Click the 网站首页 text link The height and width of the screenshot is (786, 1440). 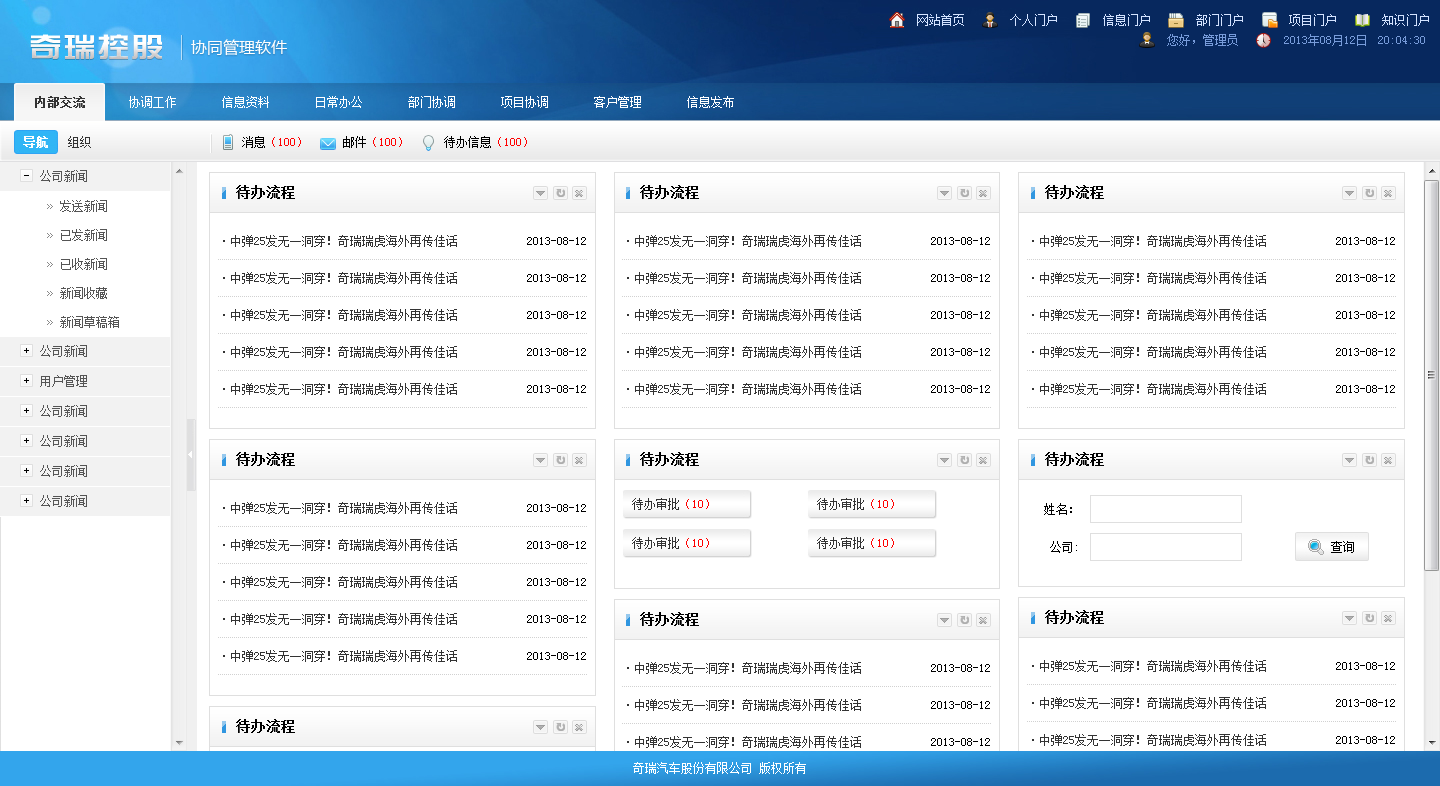click(x=940, y=19)
